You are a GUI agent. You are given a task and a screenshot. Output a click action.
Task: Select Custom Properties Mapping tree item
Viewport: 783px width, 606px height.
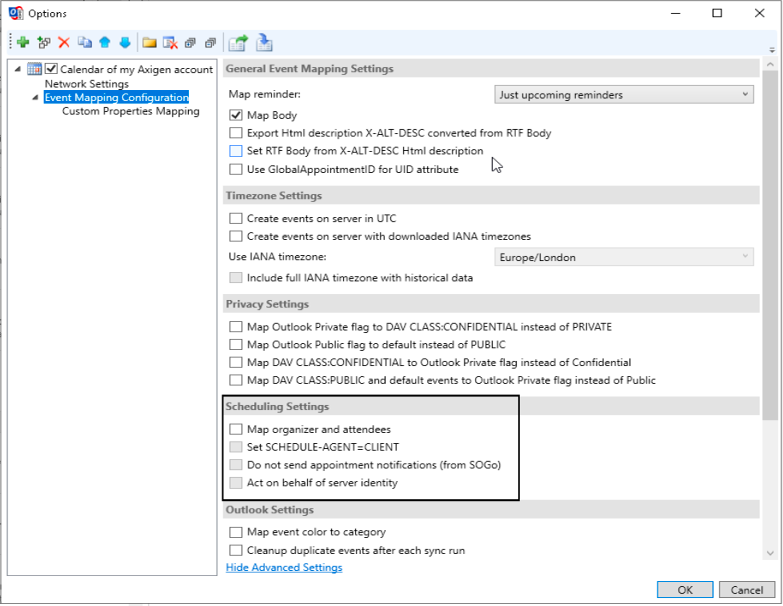(x=131, y=111)
